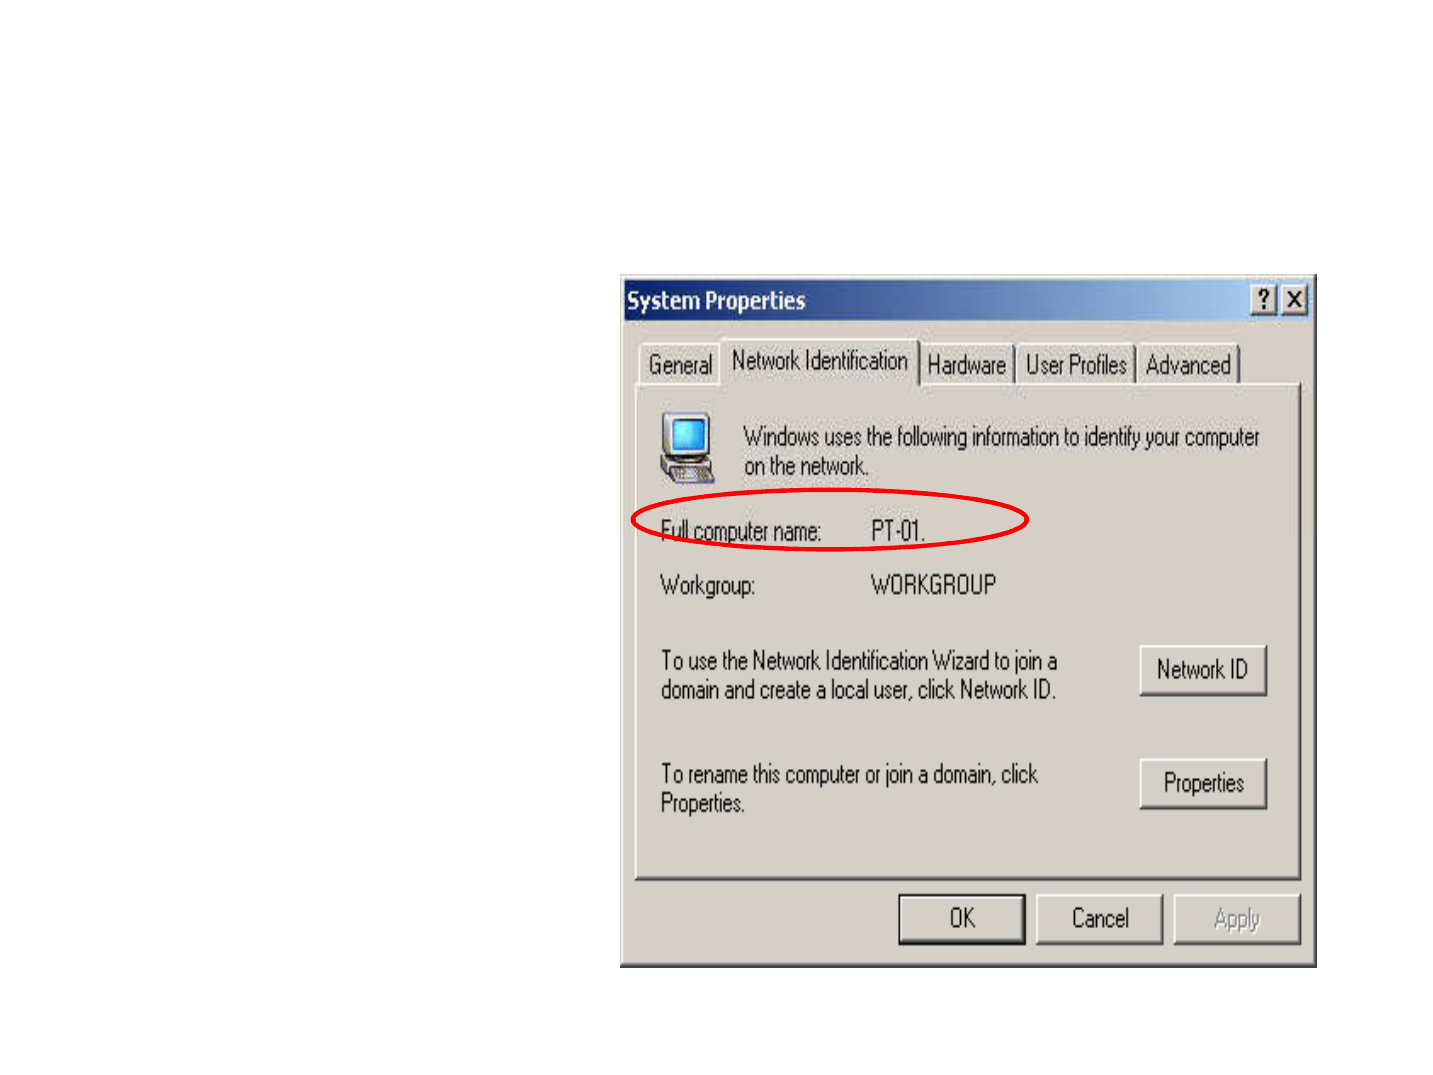The image size is (1433, 1075).
Task: Click the PT-01 computer name value
Action: 898,531
